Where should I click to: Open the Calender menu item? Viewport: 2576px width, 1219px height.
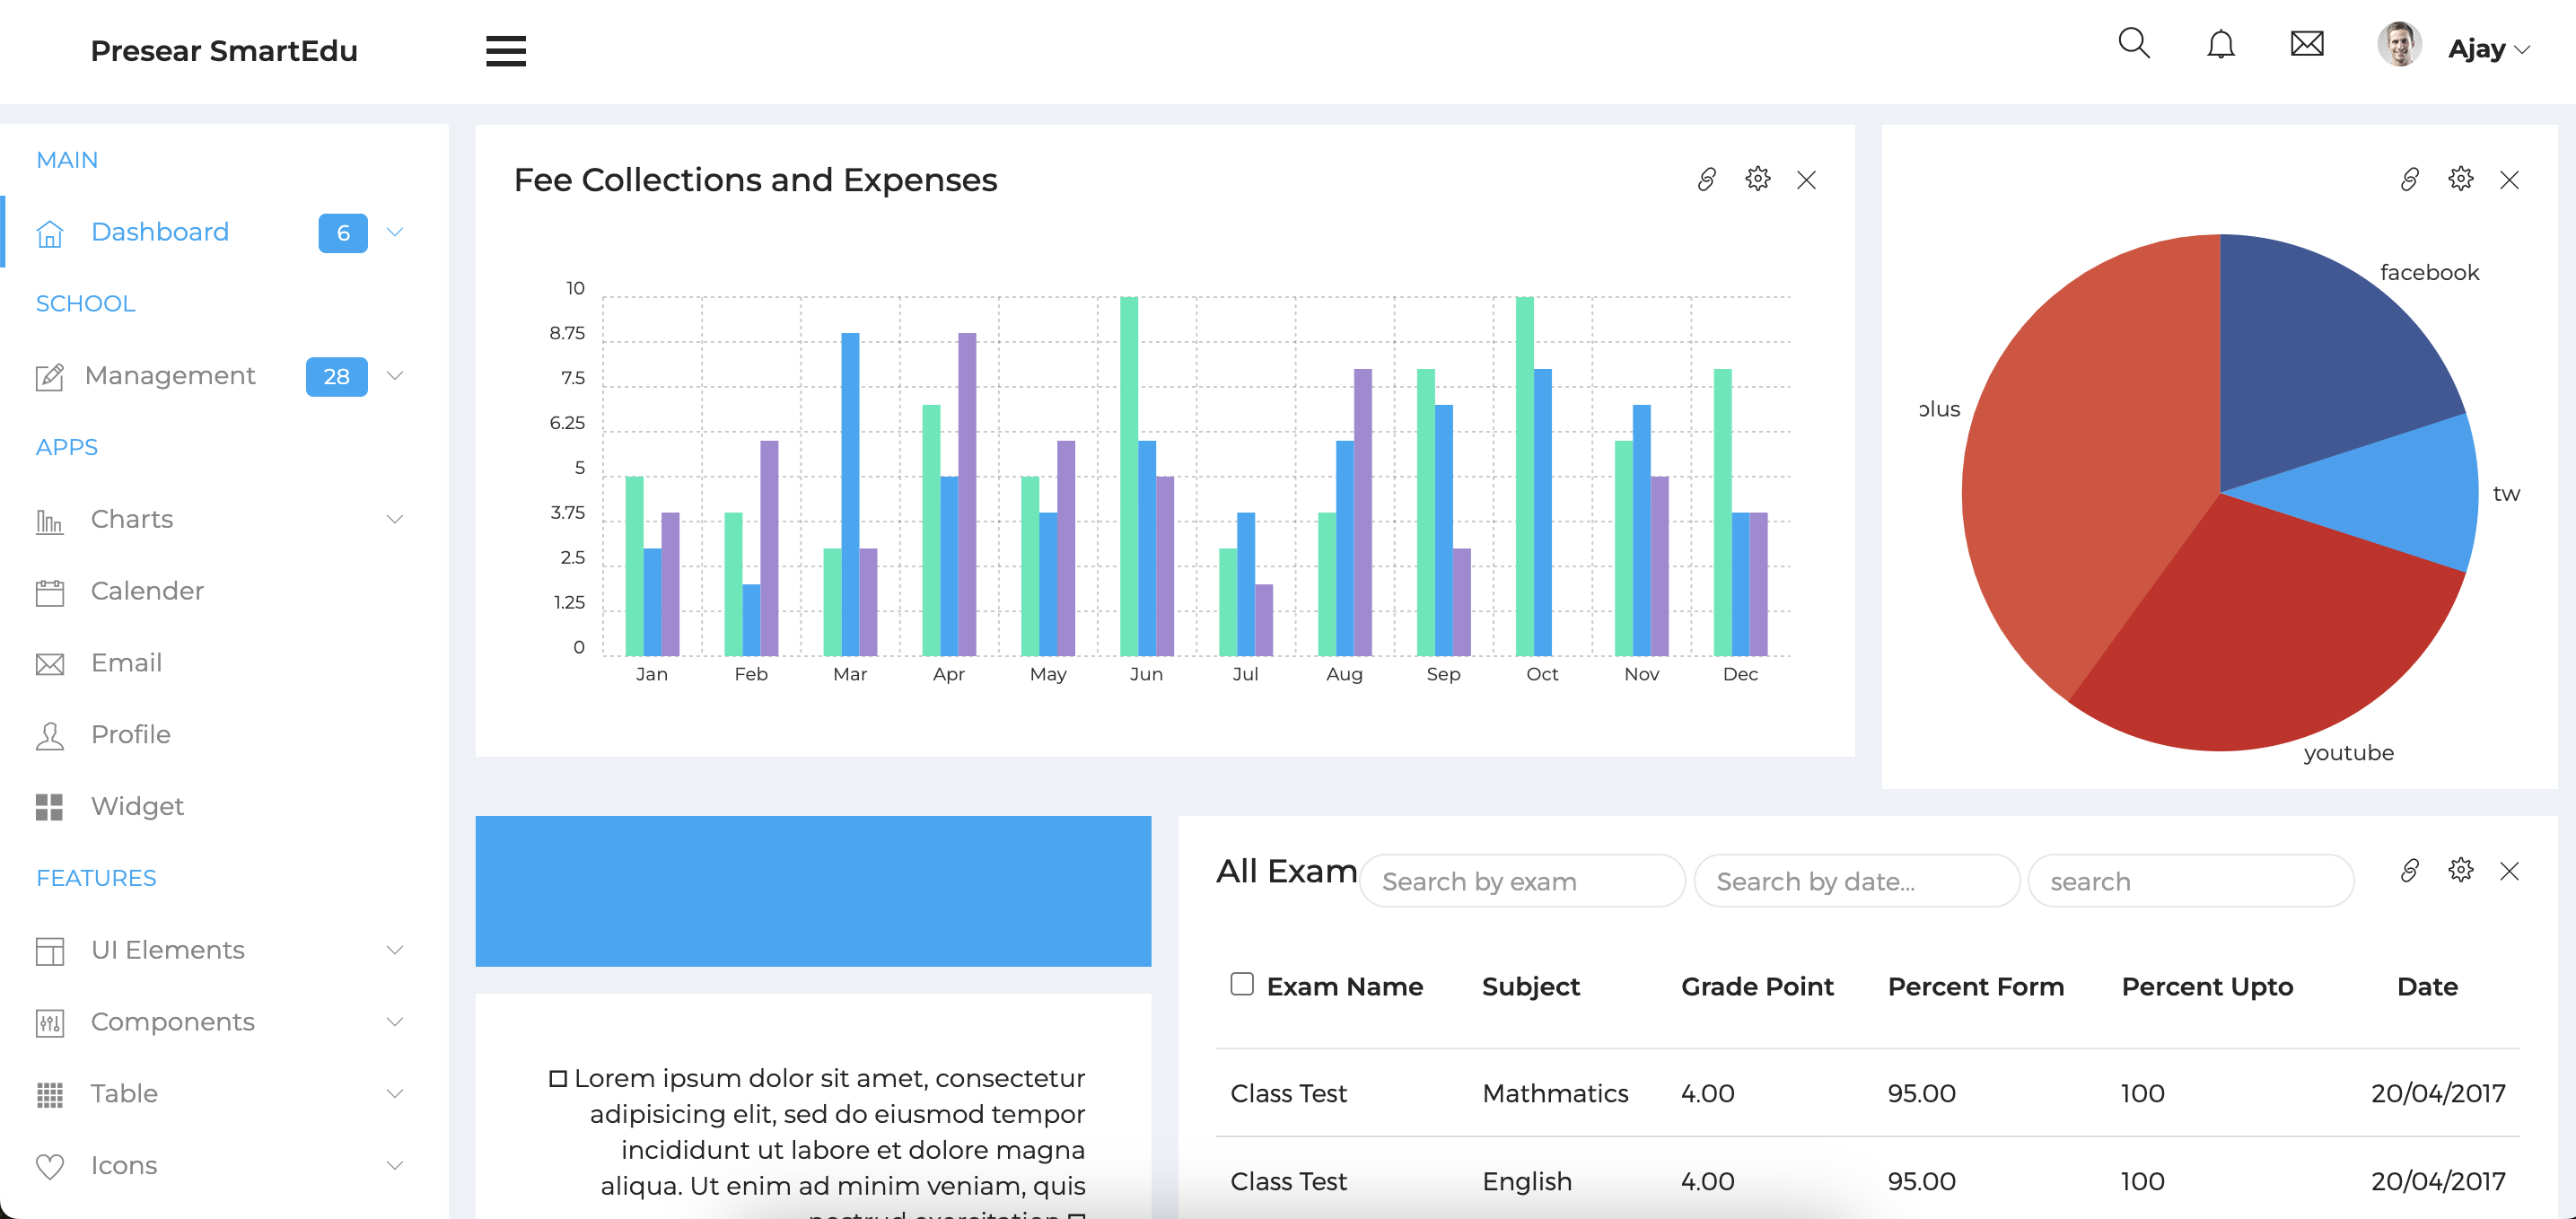pos(147,591)
